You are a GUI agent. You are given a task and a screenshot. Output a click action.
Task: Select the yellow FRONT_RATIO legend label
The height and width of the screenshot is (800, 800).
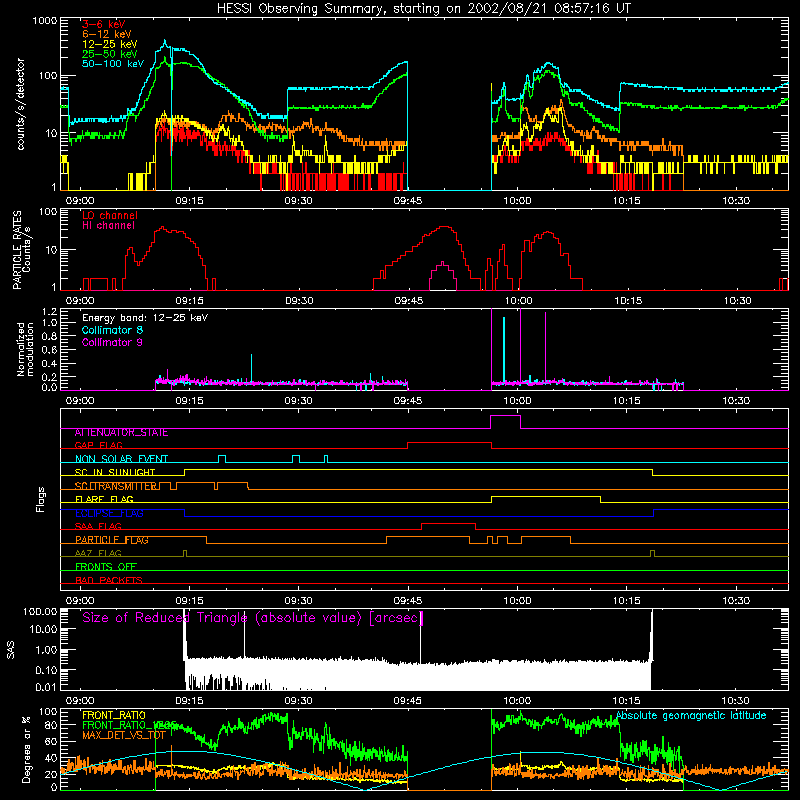[114, 715]
